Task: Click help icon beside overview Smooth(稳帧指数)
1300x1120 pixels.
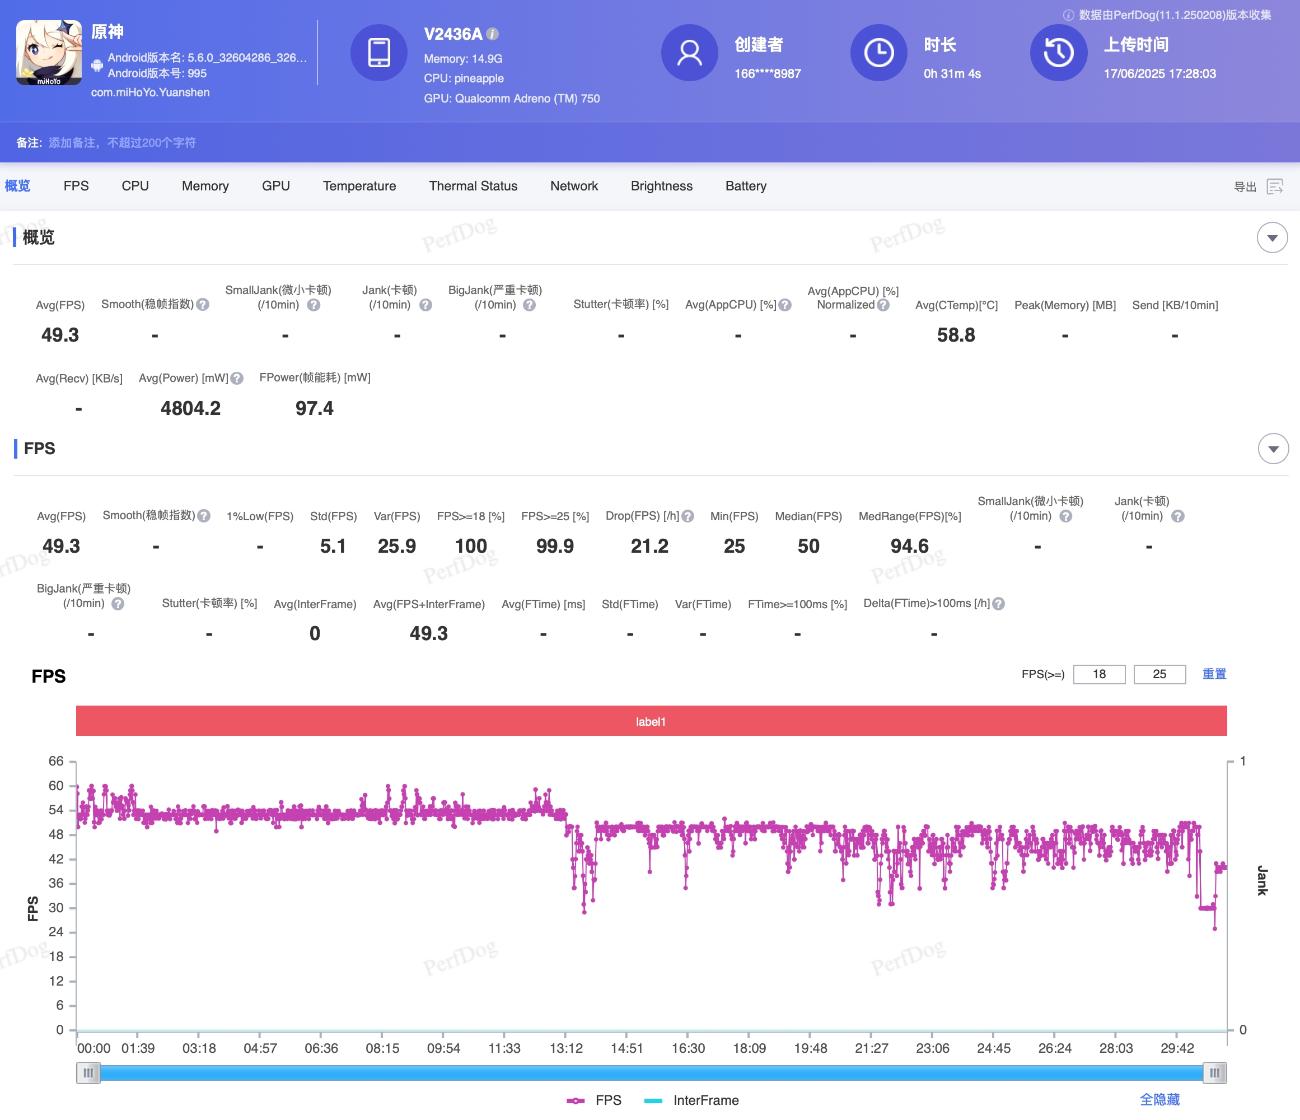Action: (203, 305)
